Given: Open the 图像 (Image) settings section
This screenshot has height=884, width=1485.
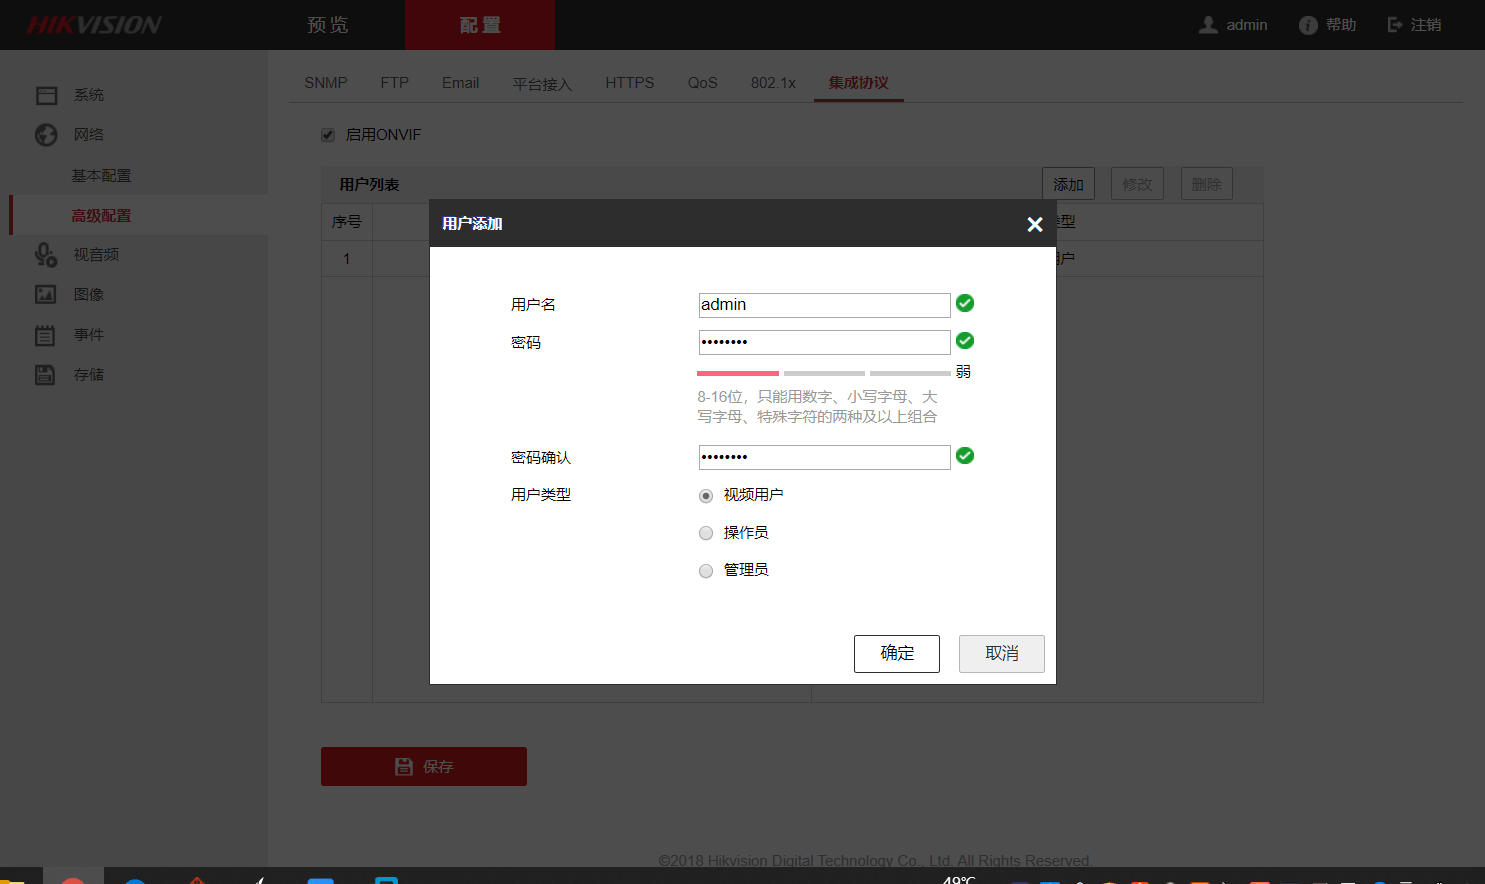Looking at the screenshot, I should 89,294.
